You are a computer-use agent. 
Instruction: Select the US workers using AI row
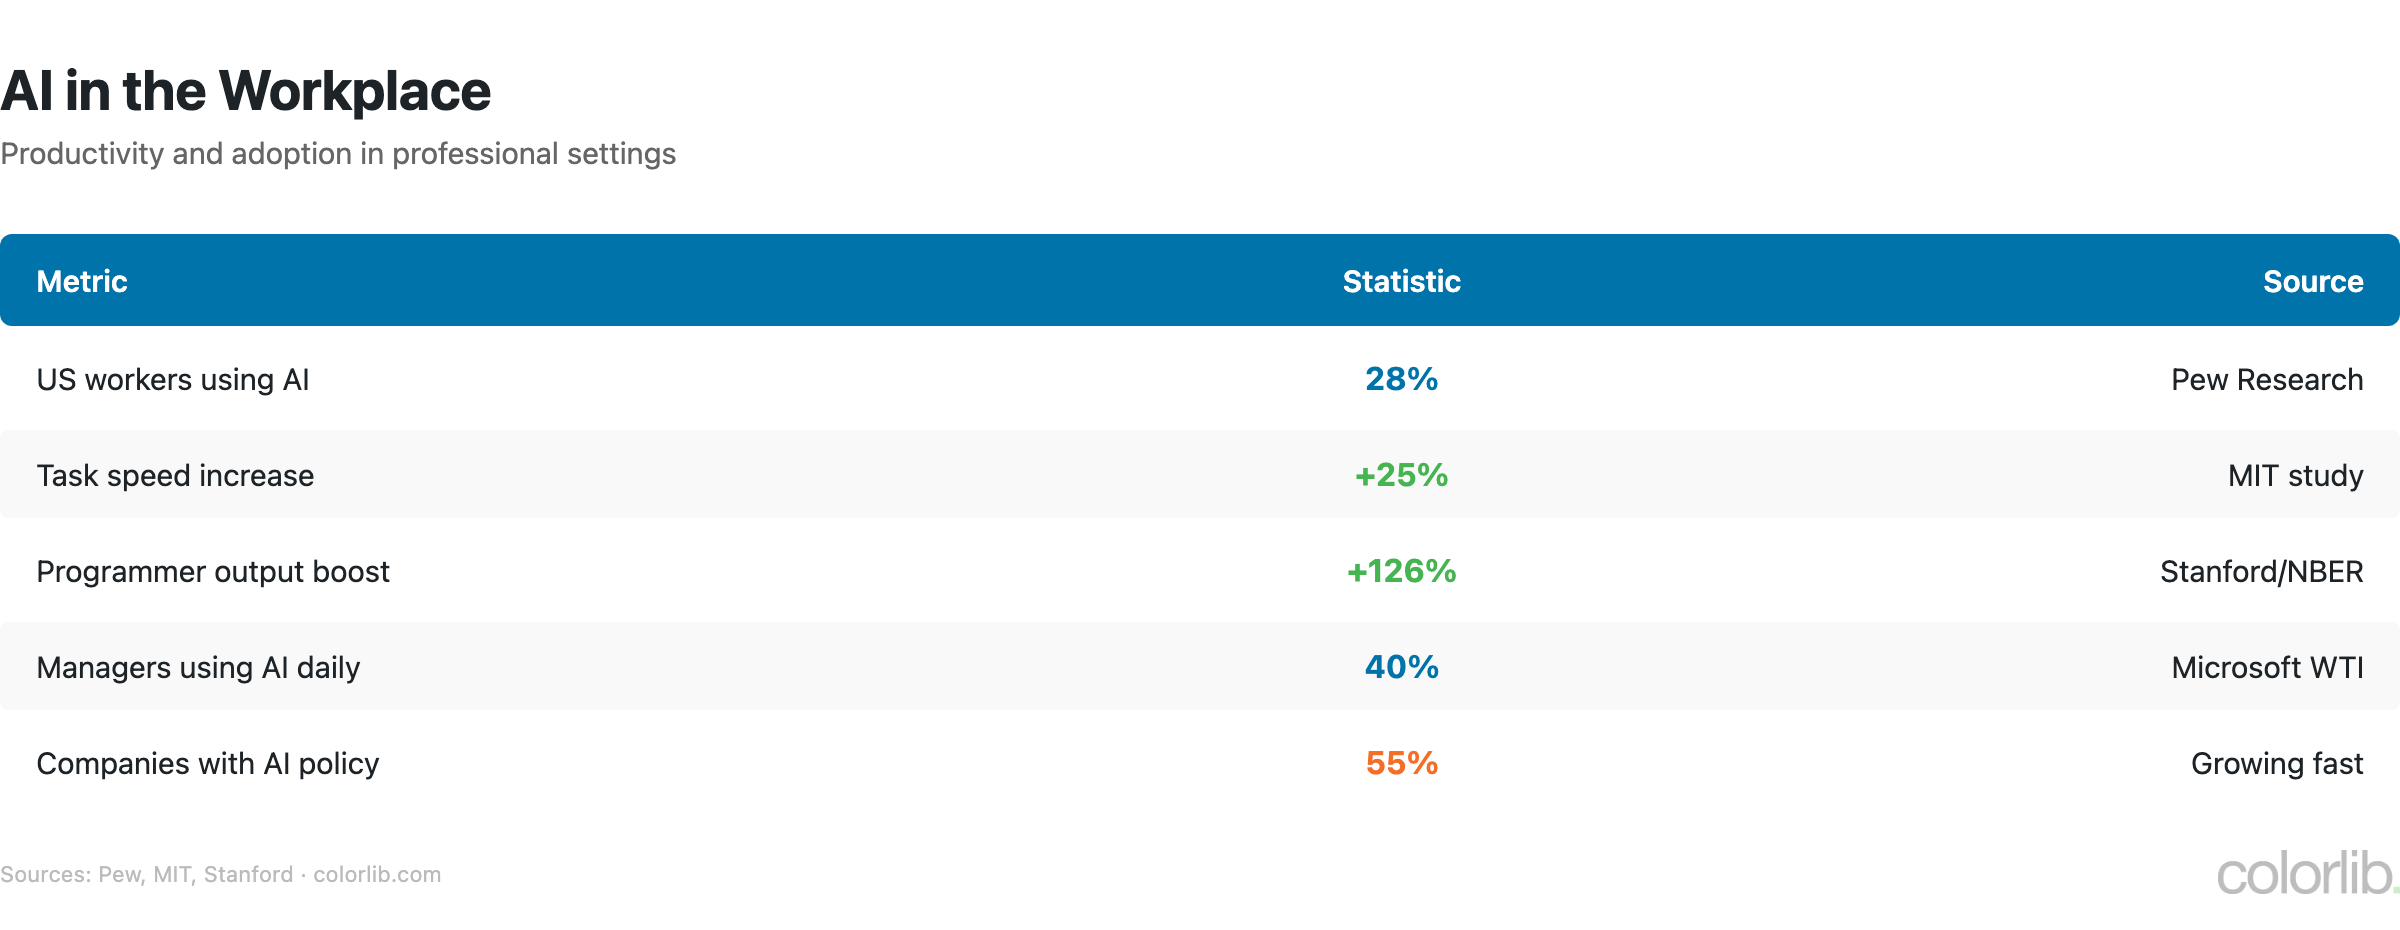[173, 380]
